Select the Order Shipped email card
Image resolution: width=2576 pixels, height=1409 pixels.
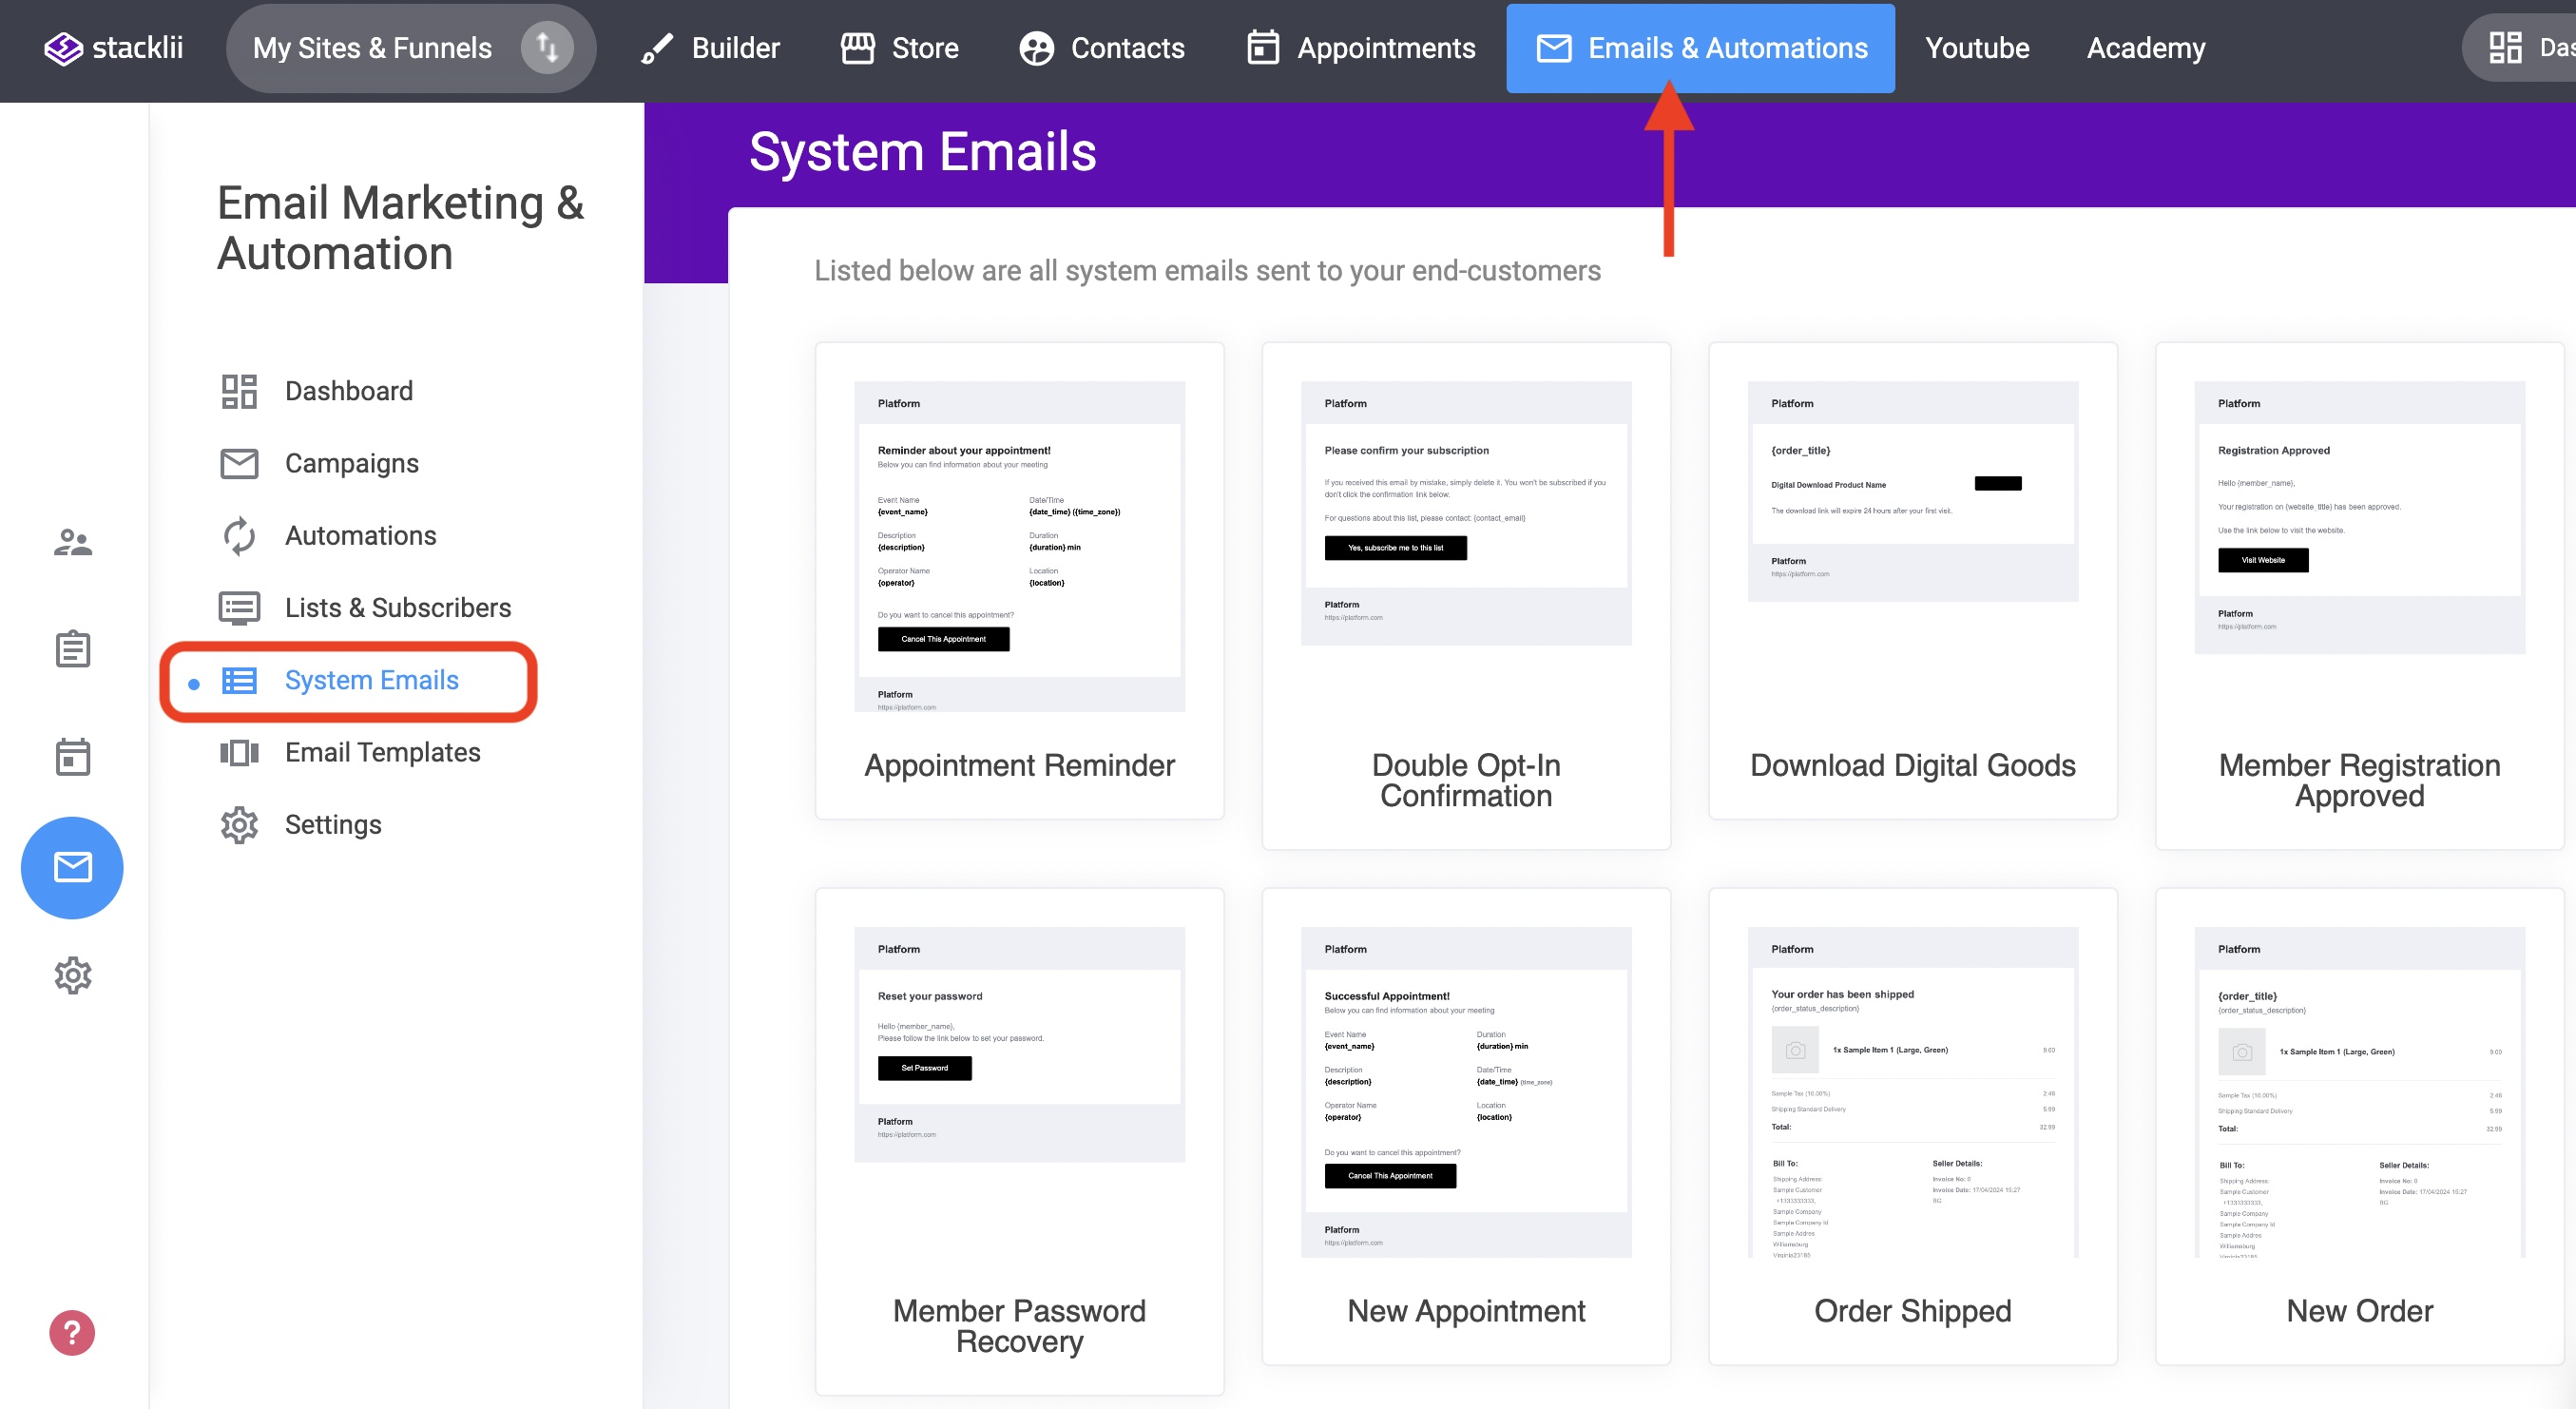(1912, 1125)
